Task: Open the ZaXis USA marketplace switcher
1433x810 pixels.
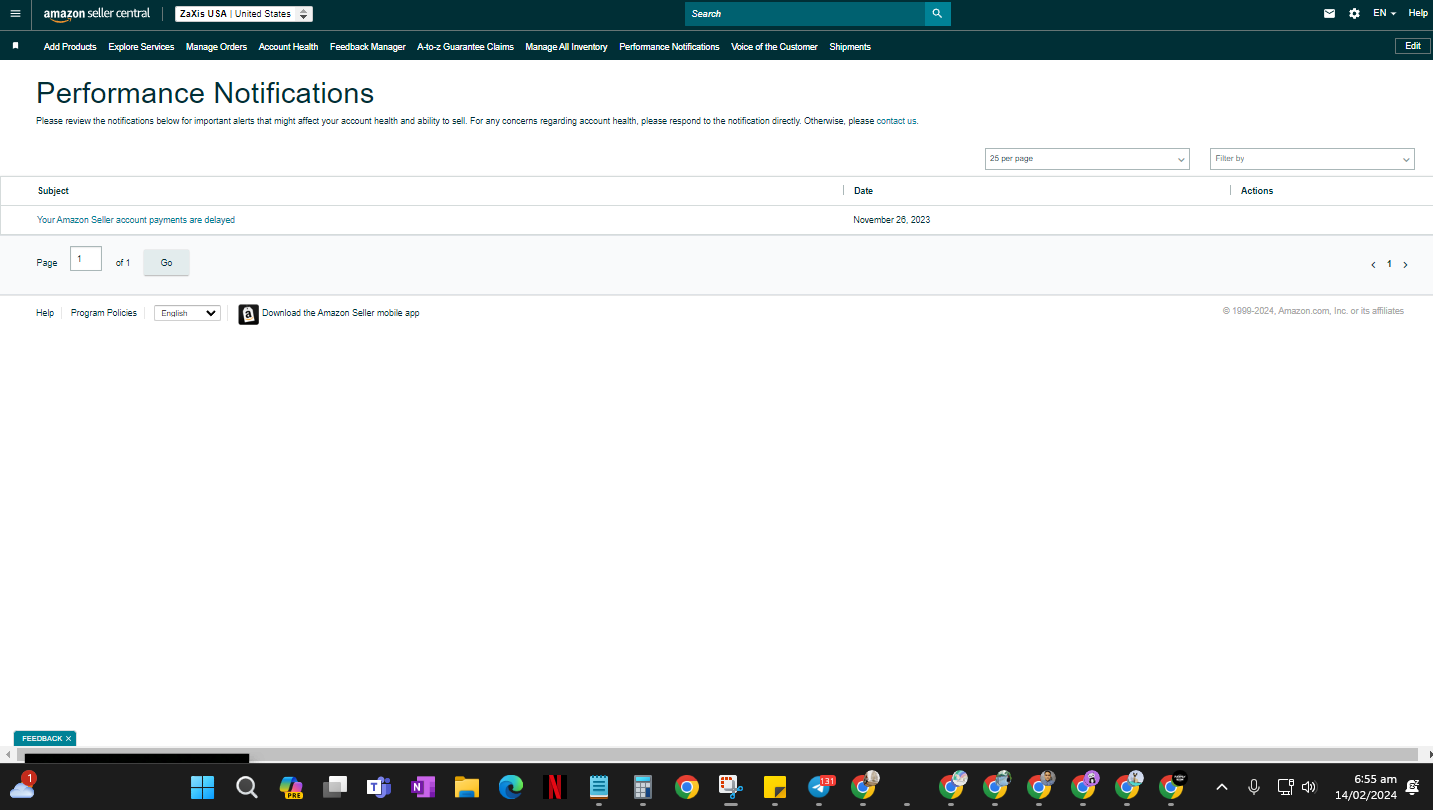Action: coord(244,14)
